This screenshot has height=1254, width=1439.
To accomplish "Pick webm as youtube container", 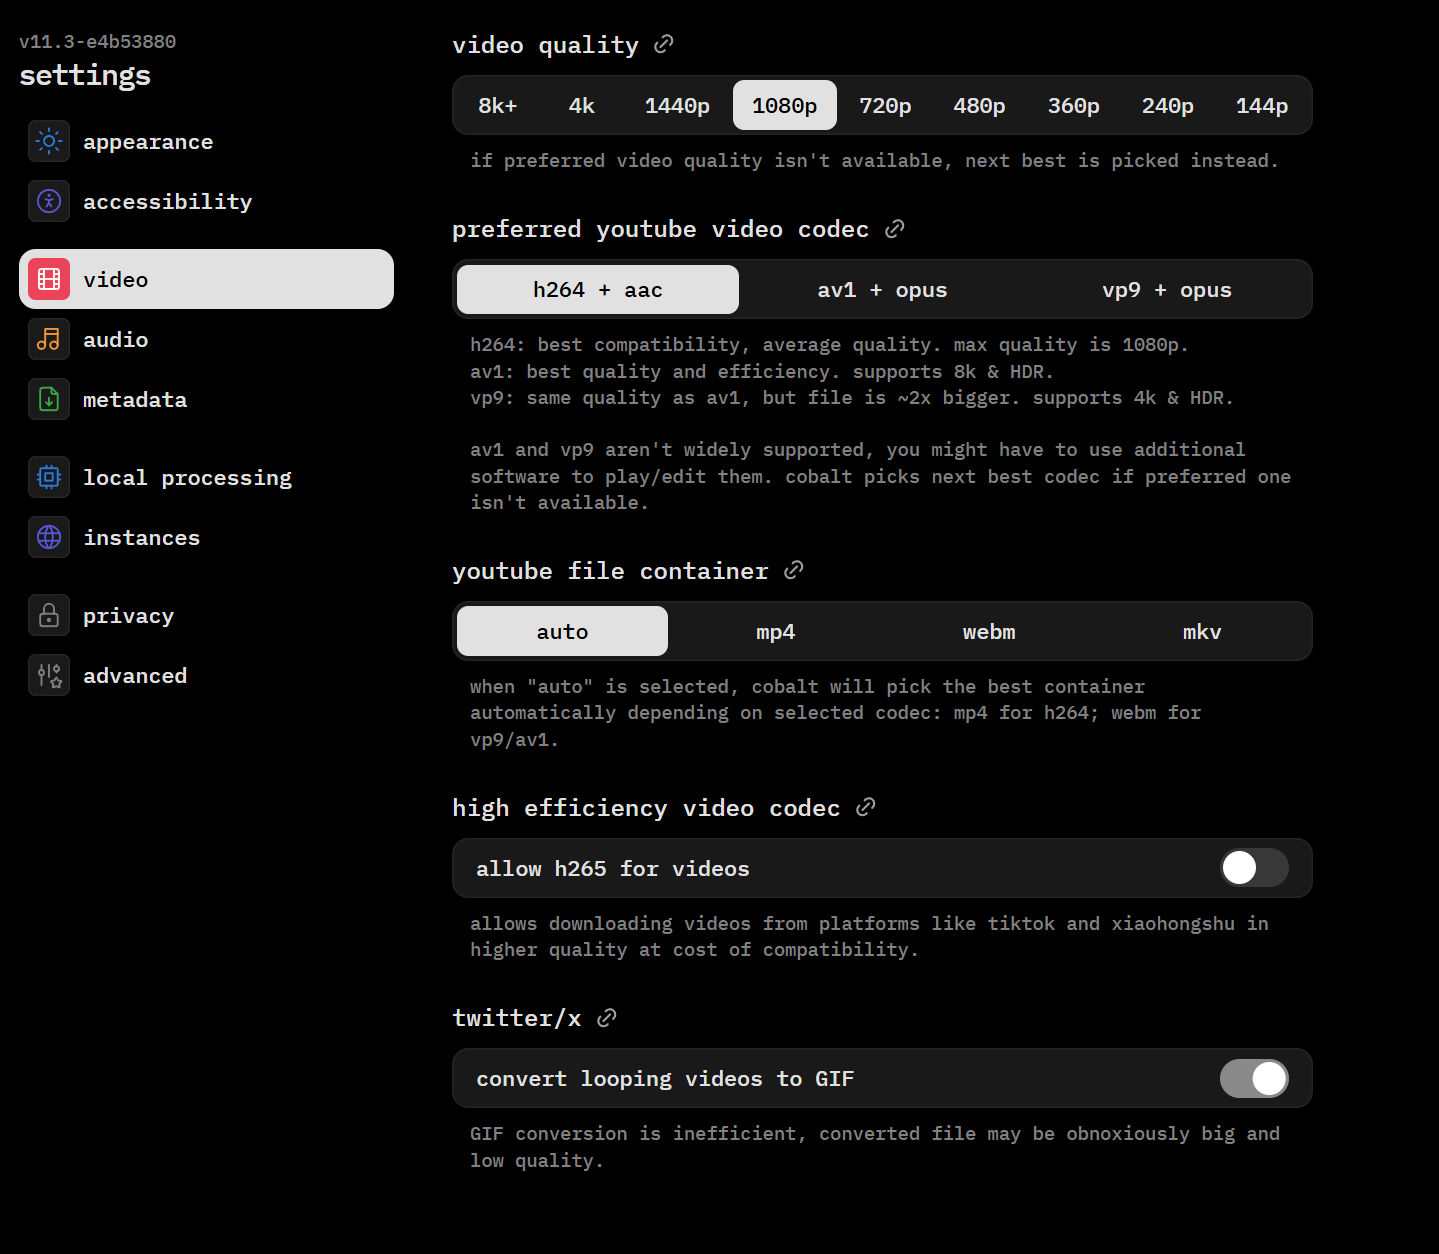I will (988, 632).
